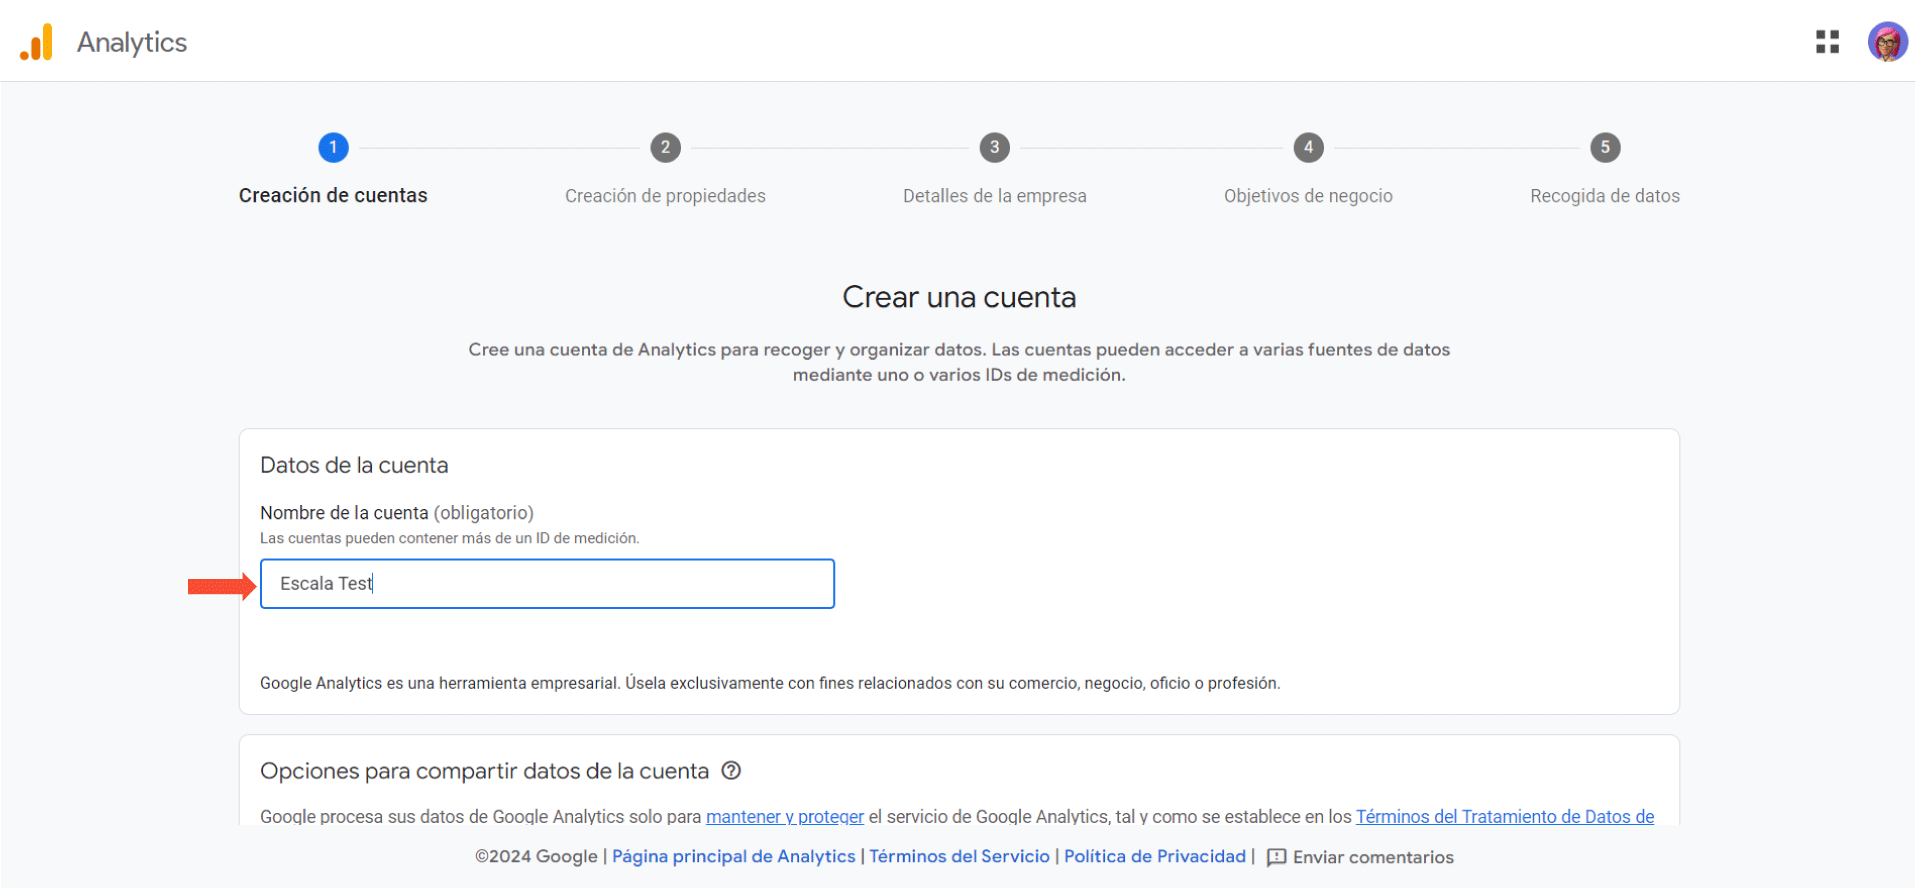Go to Objetivos de negocio step label
The width and height of the screenshot is (1915, 888).
[1308, 196]
